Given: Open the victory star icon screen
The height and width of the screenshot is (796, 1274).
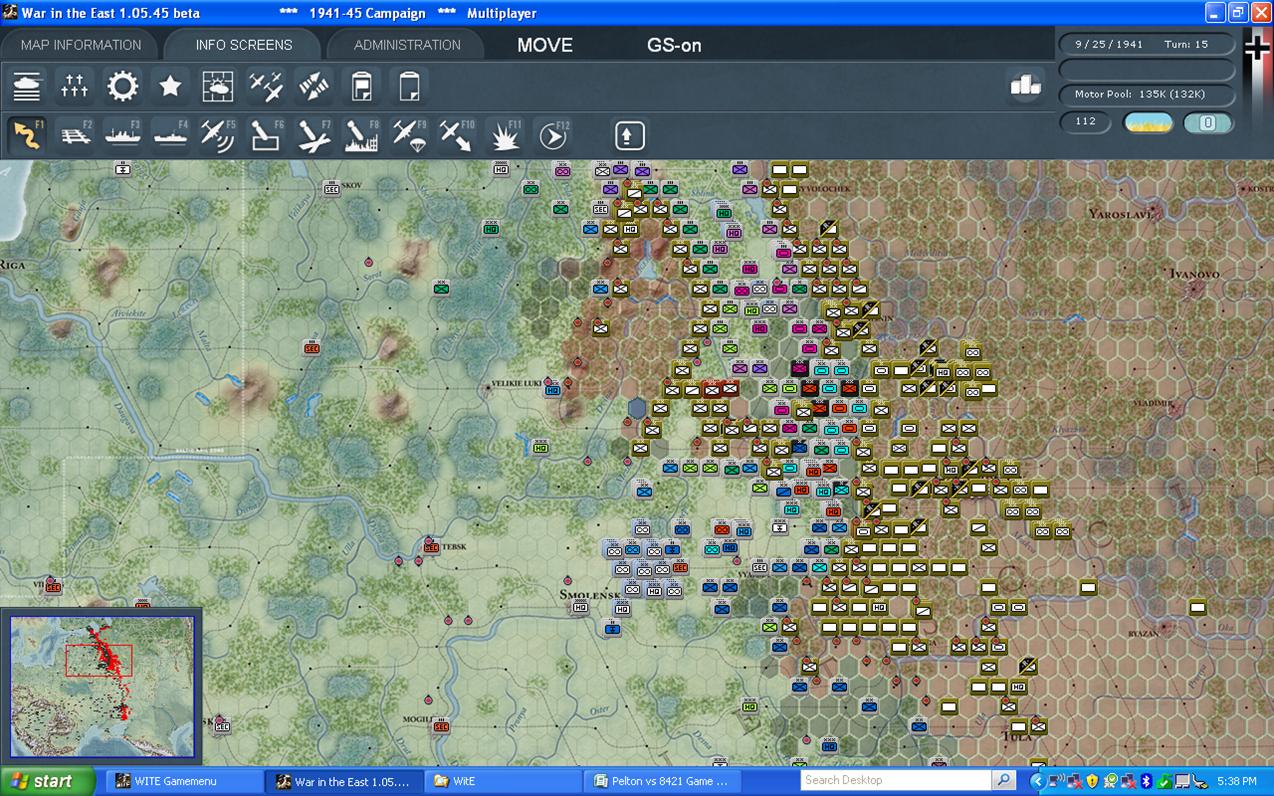Looking at the screenshot, I should point(170,87).
